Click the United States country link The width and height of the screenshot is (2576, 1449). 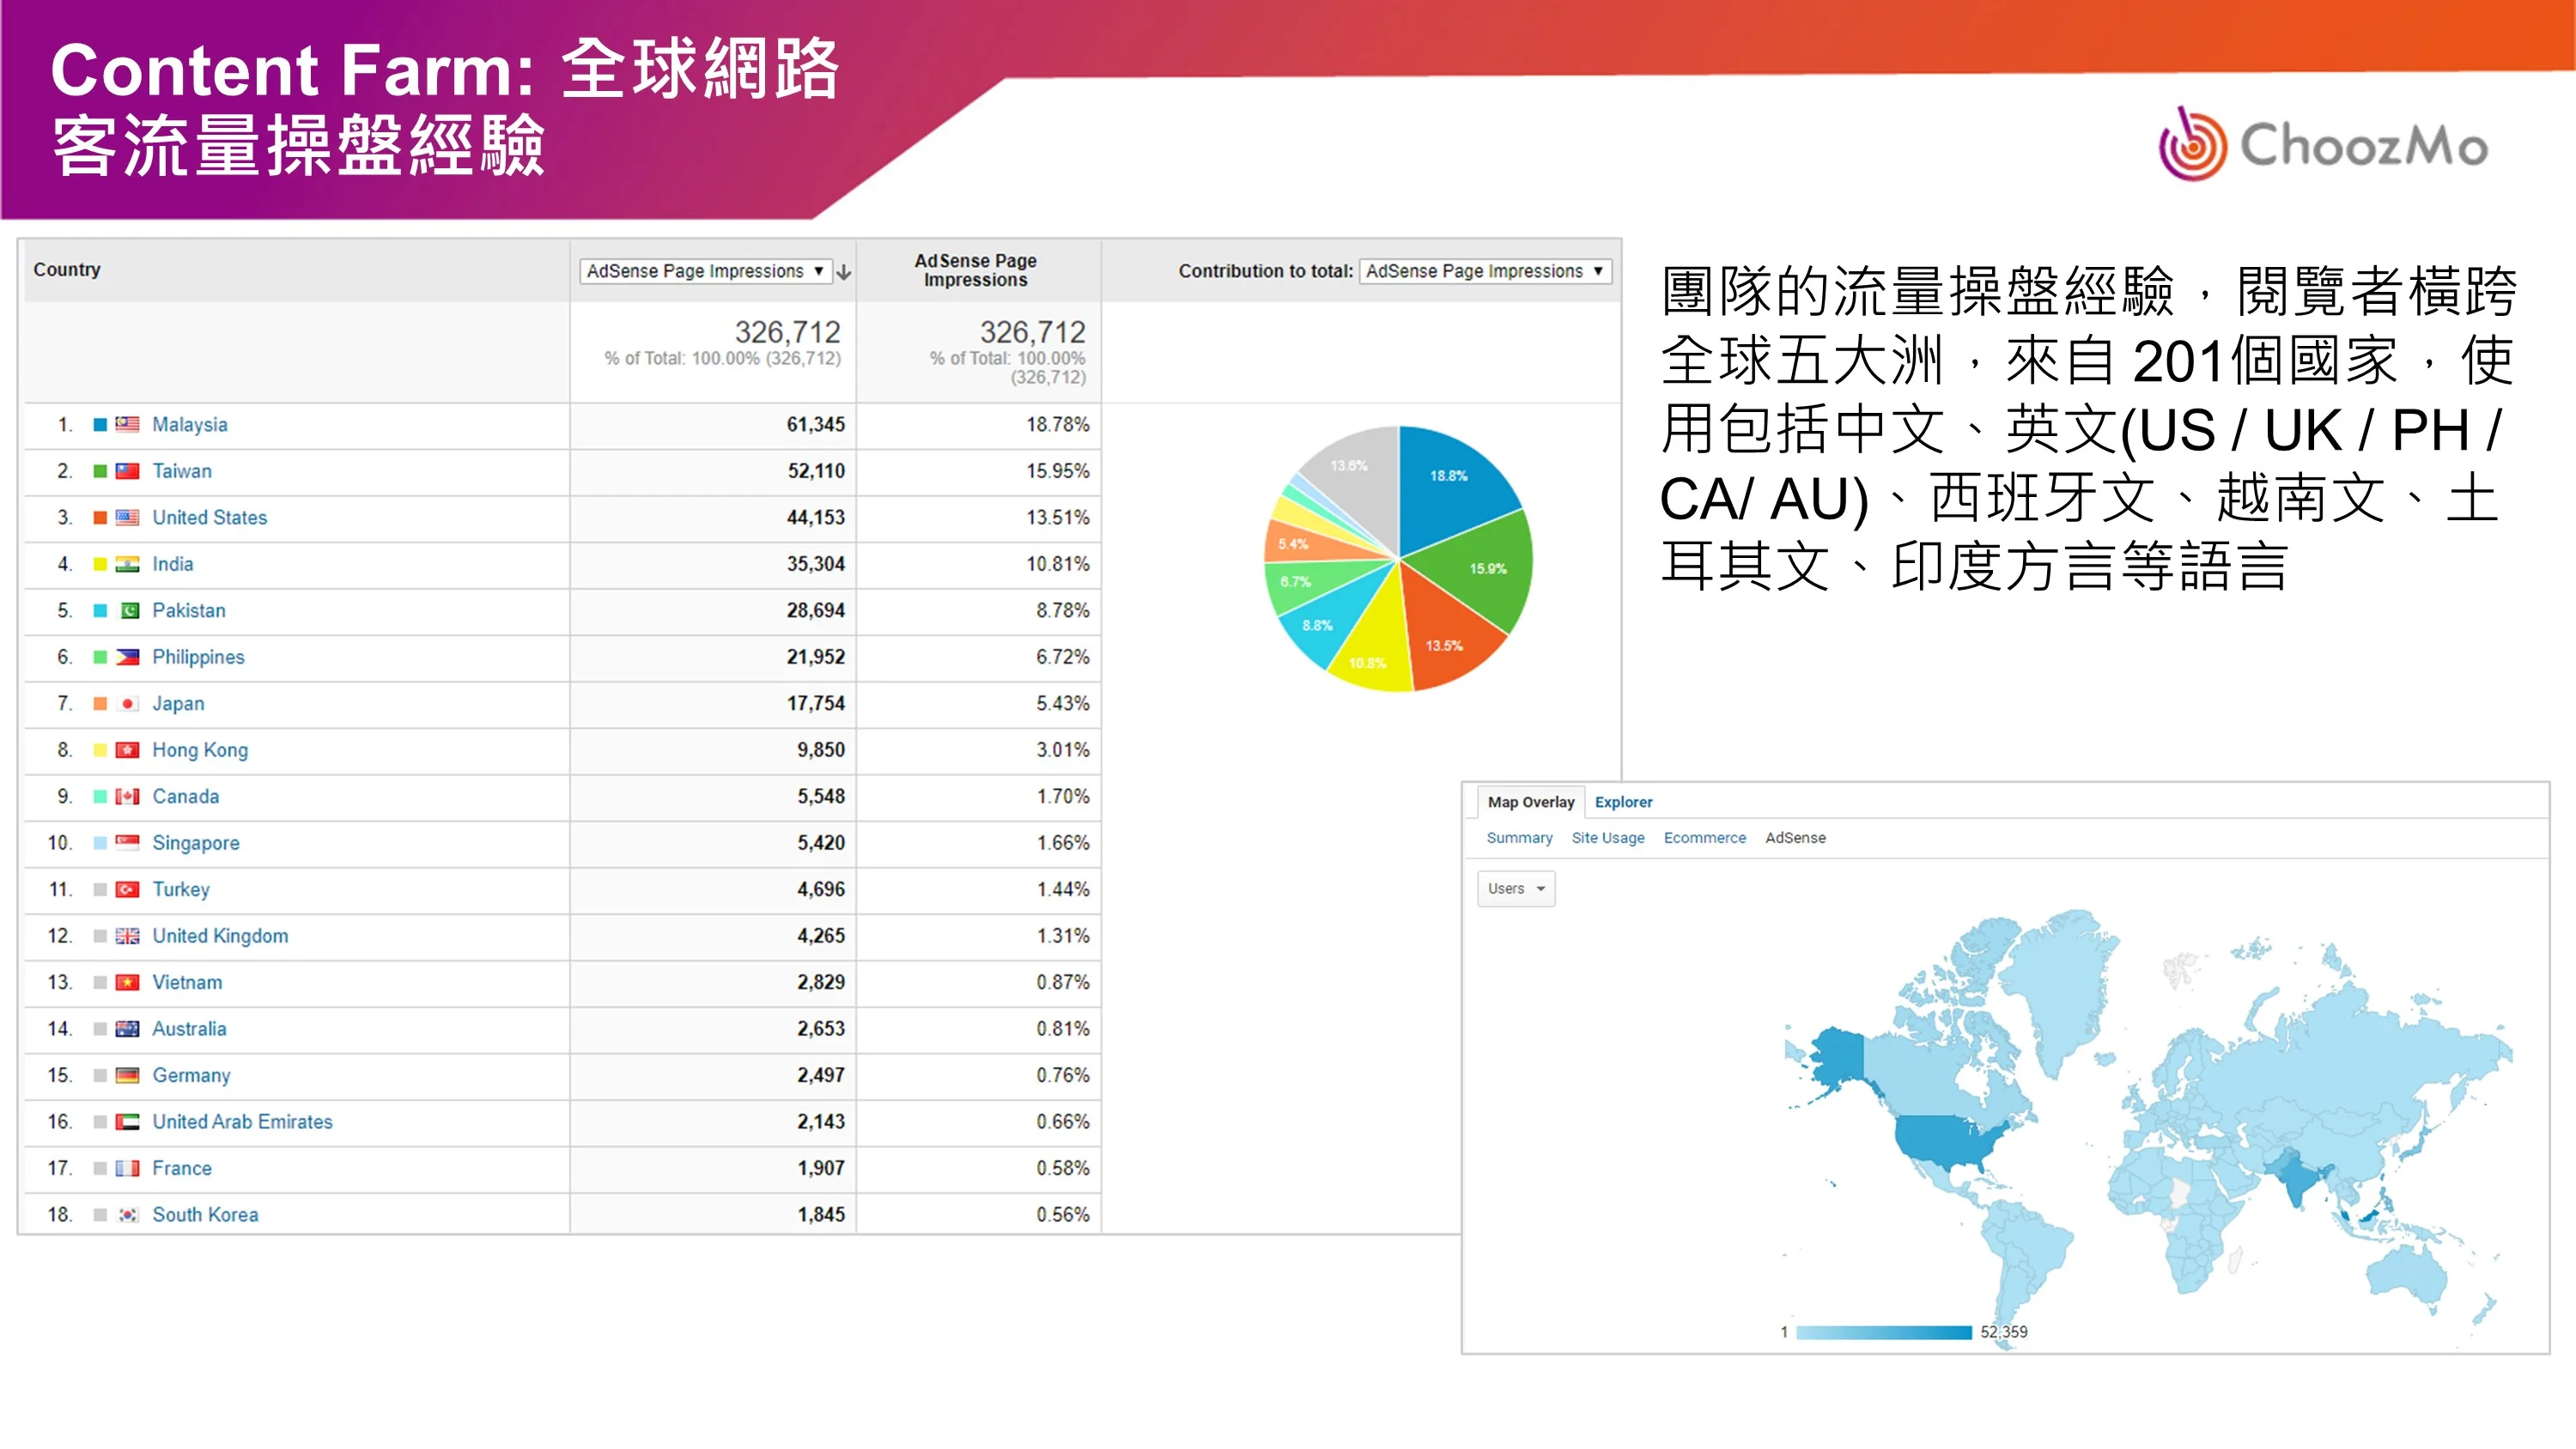point(209,518)
